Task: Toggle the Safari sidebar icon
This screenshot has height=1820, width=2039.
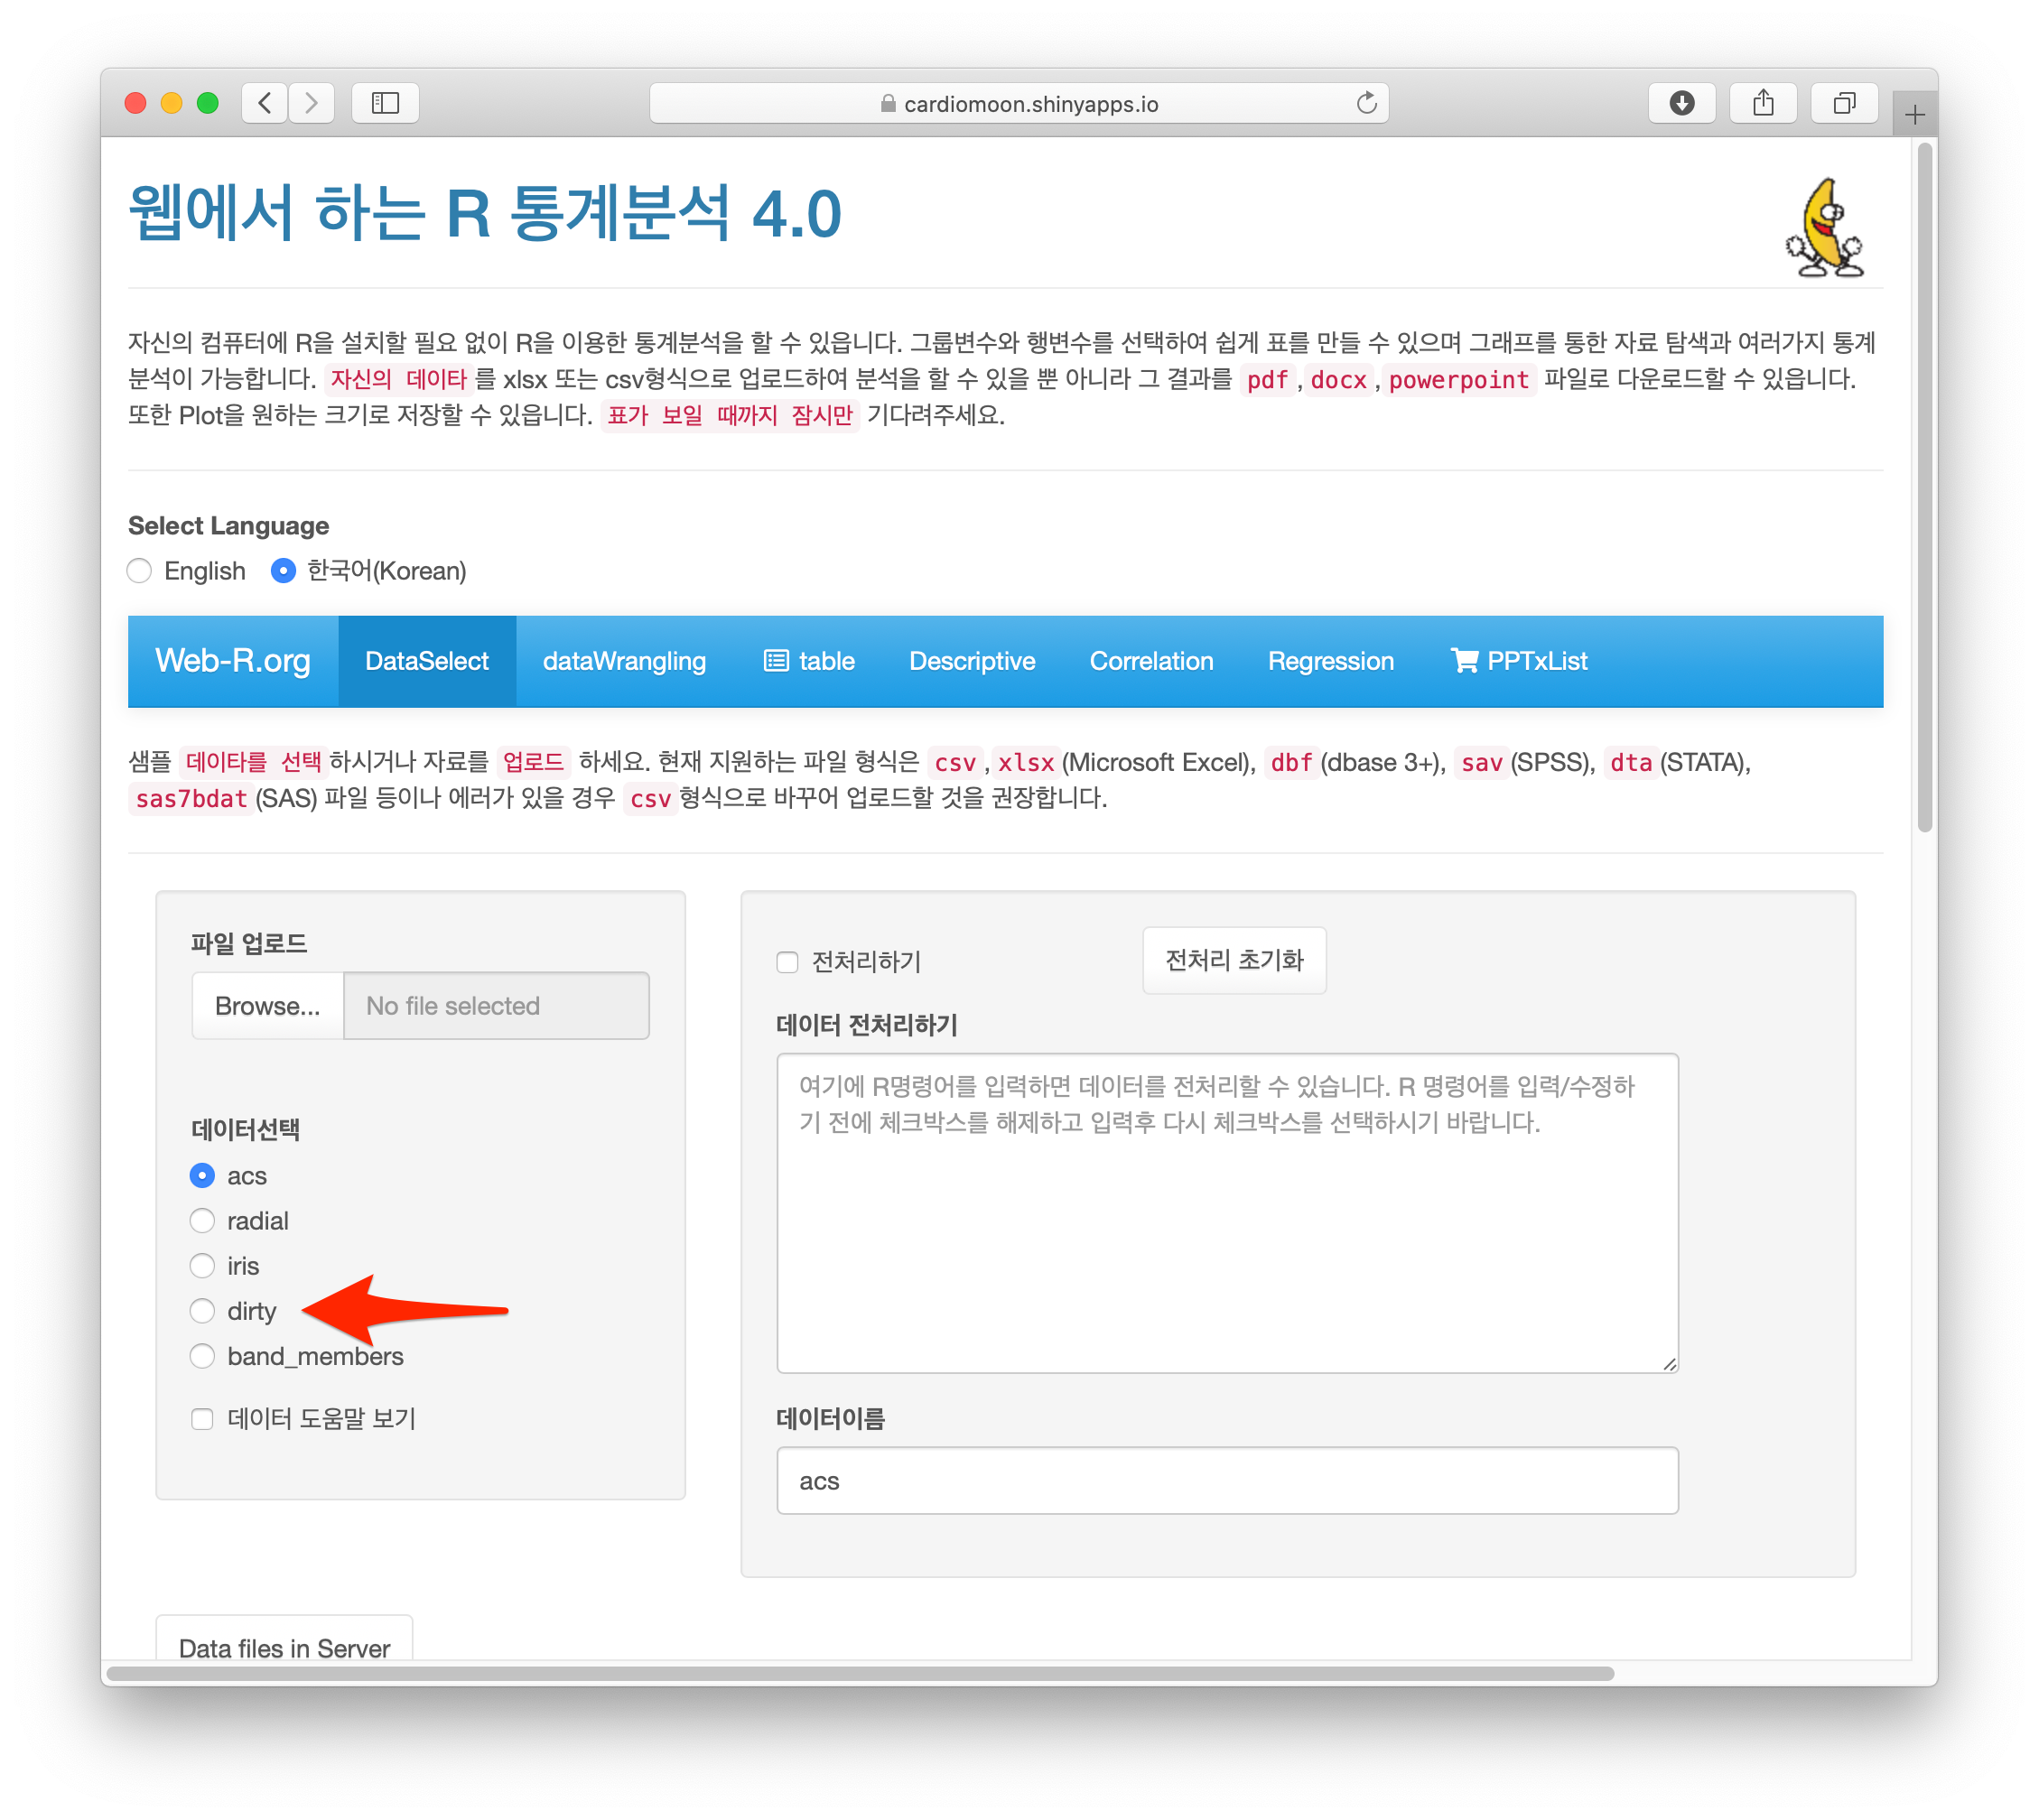Action: (385, 103)
